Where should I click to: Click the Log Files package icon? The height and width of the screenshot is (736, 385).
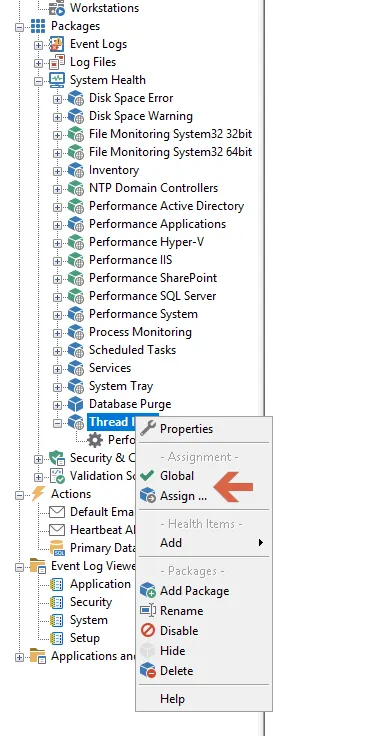click(x=56, y=62)
